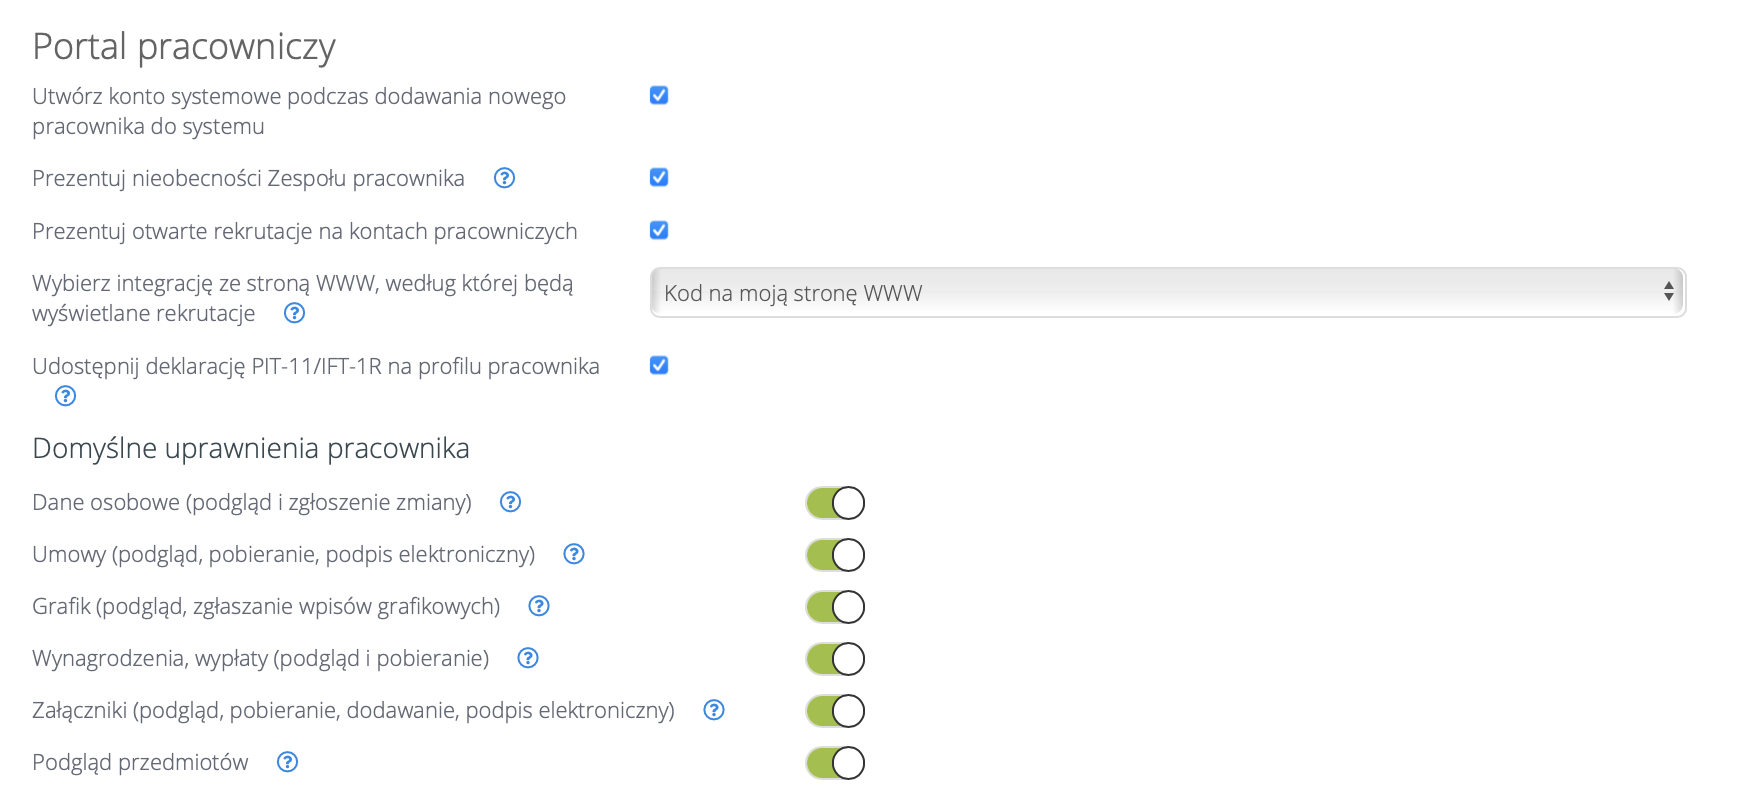Viewport: 1762px width, 802px height.
Task: Open the Kod na moją stronę WWW dropdown
Action: click(1167, 293)
